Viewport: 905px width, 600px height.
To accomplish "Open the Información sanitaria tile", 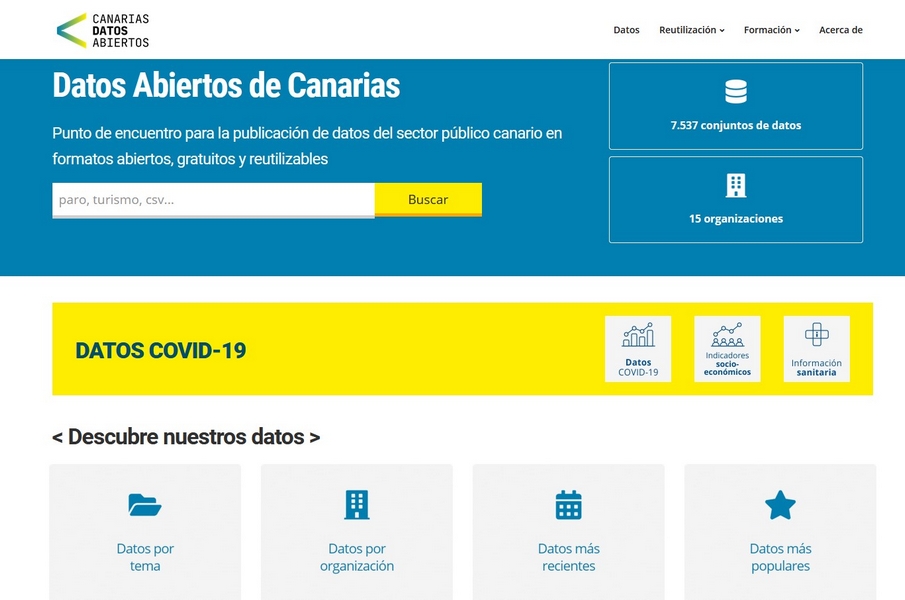I will [816, 349].
